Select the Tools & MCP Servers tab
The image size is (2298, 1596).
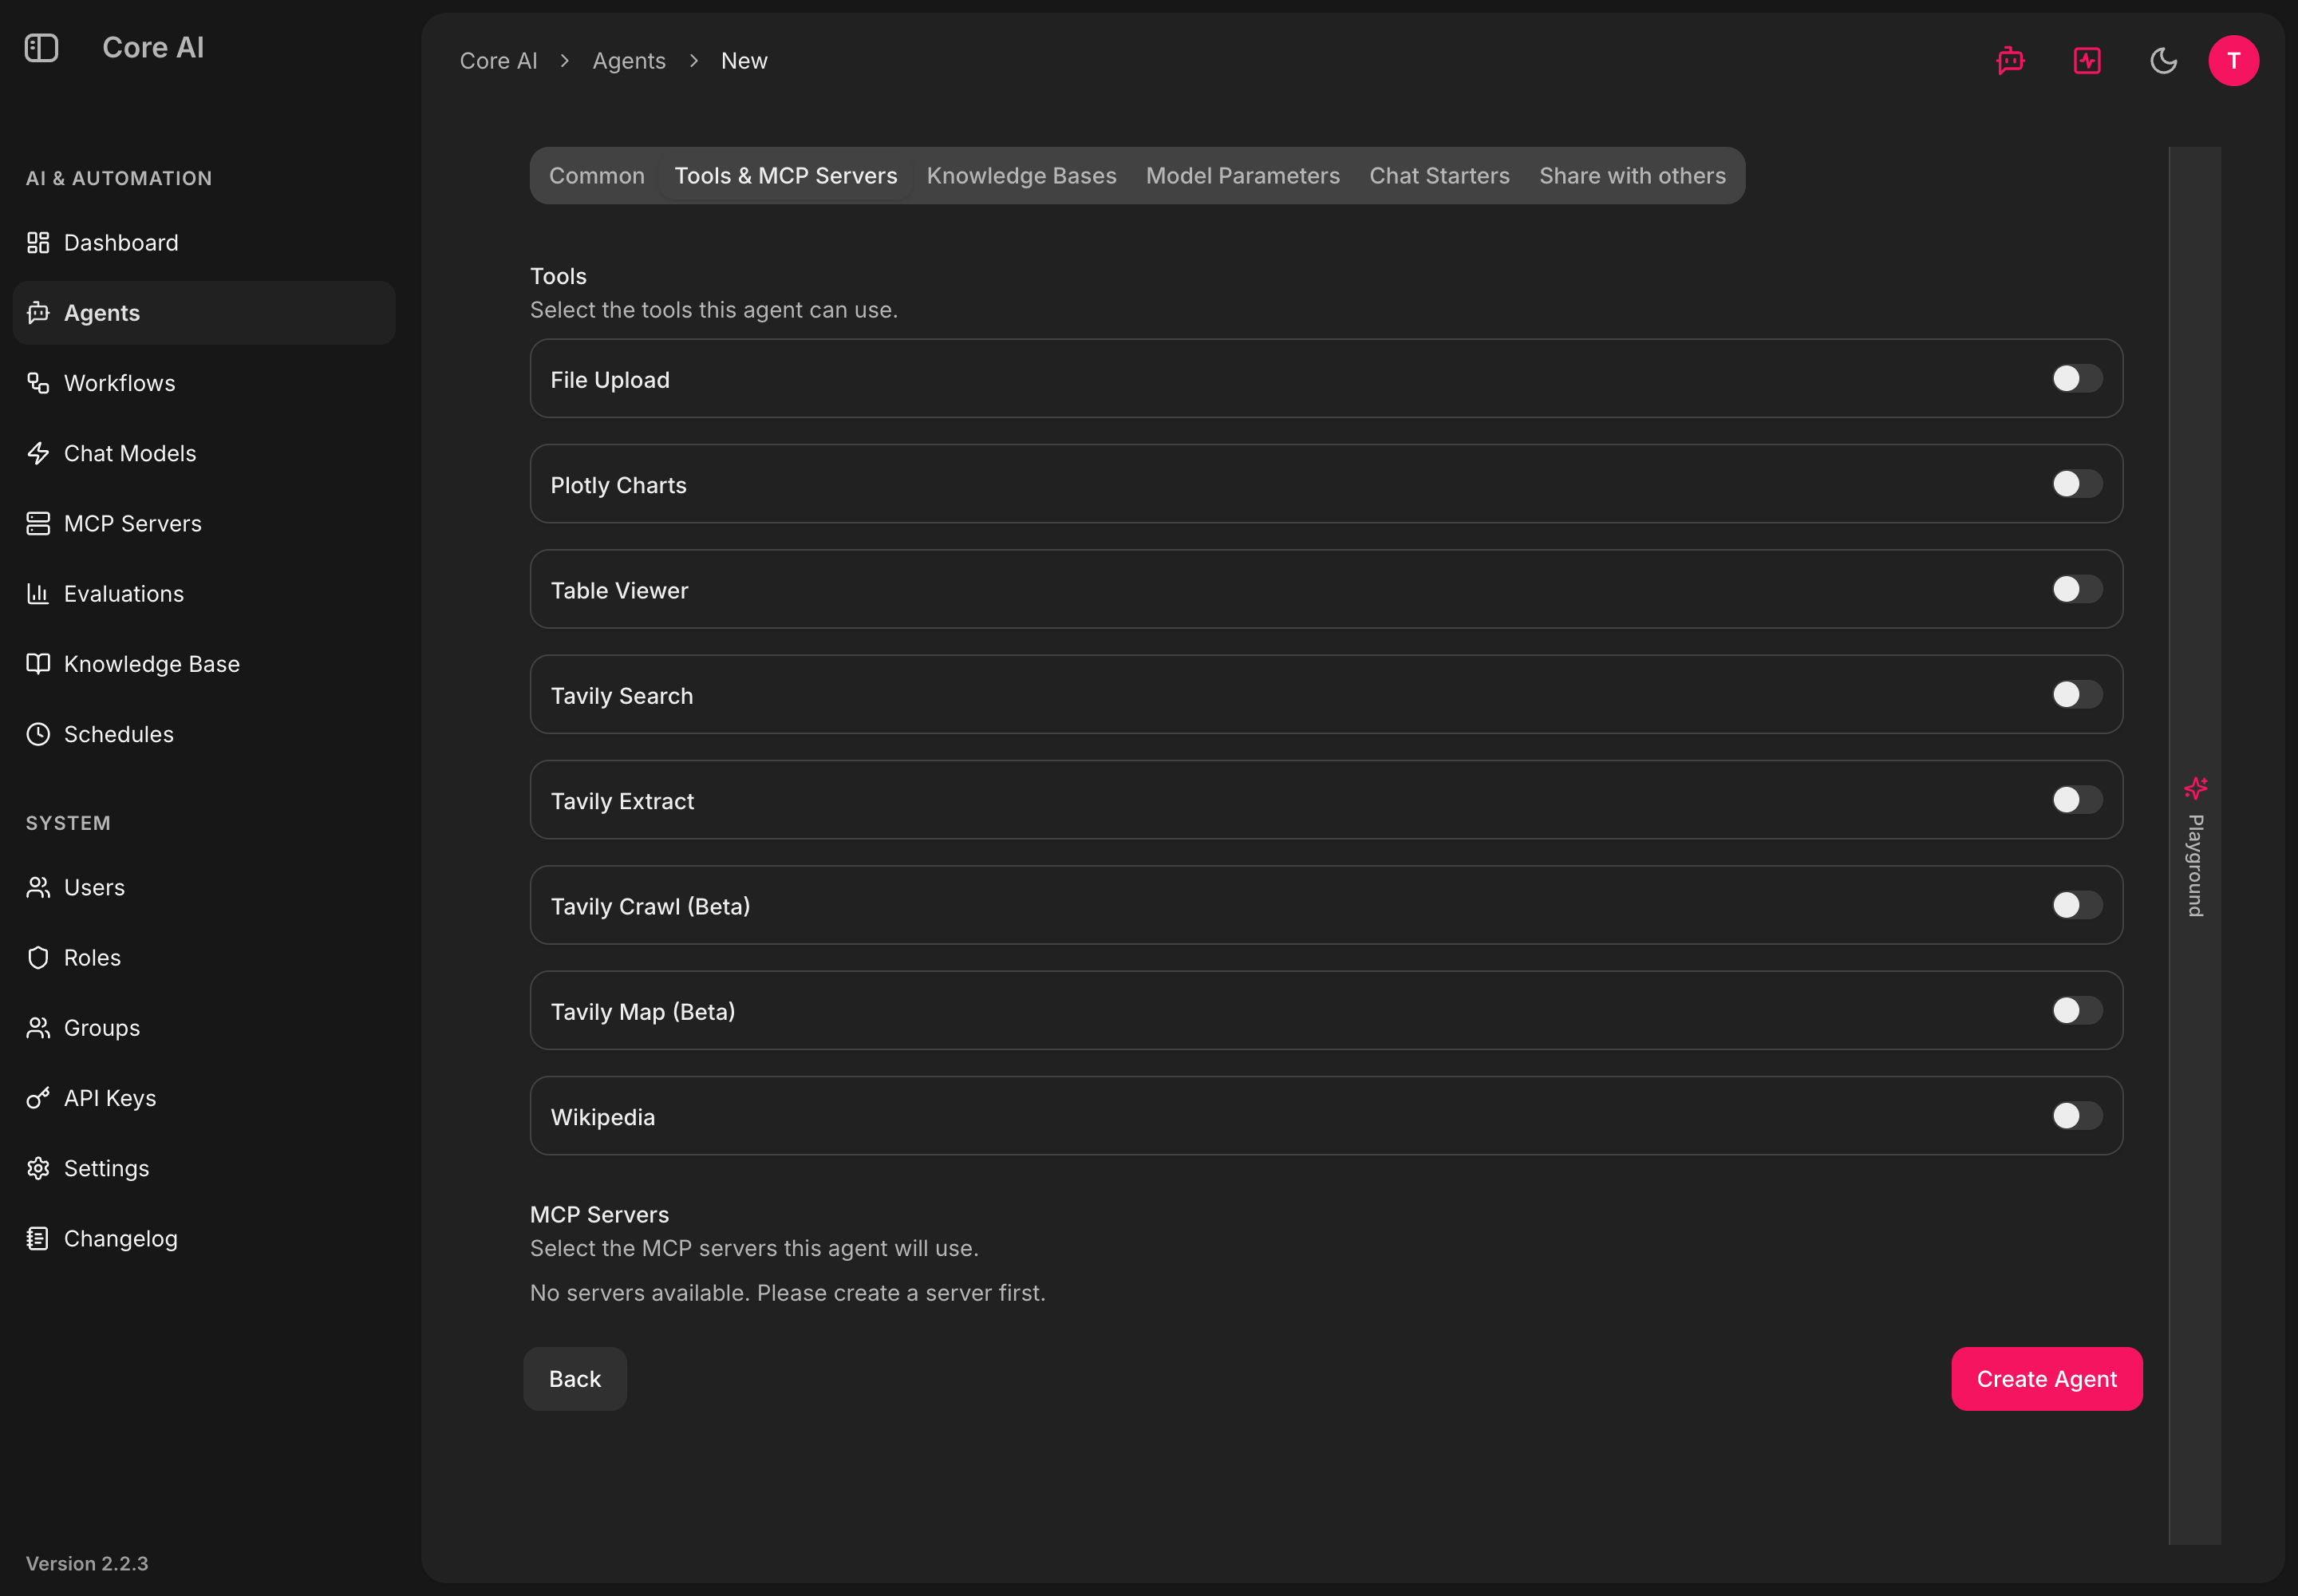[x=786, y=176]
